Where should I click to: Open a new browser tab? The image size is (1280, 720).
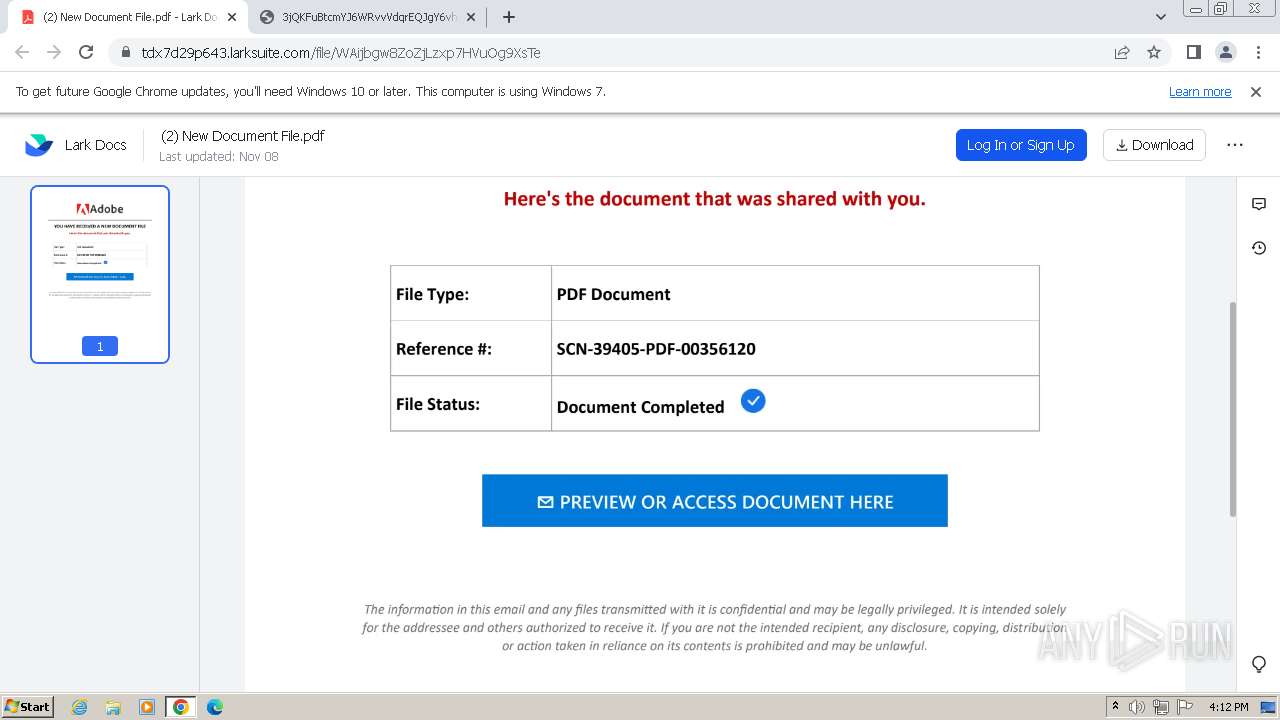coord(509,17)
